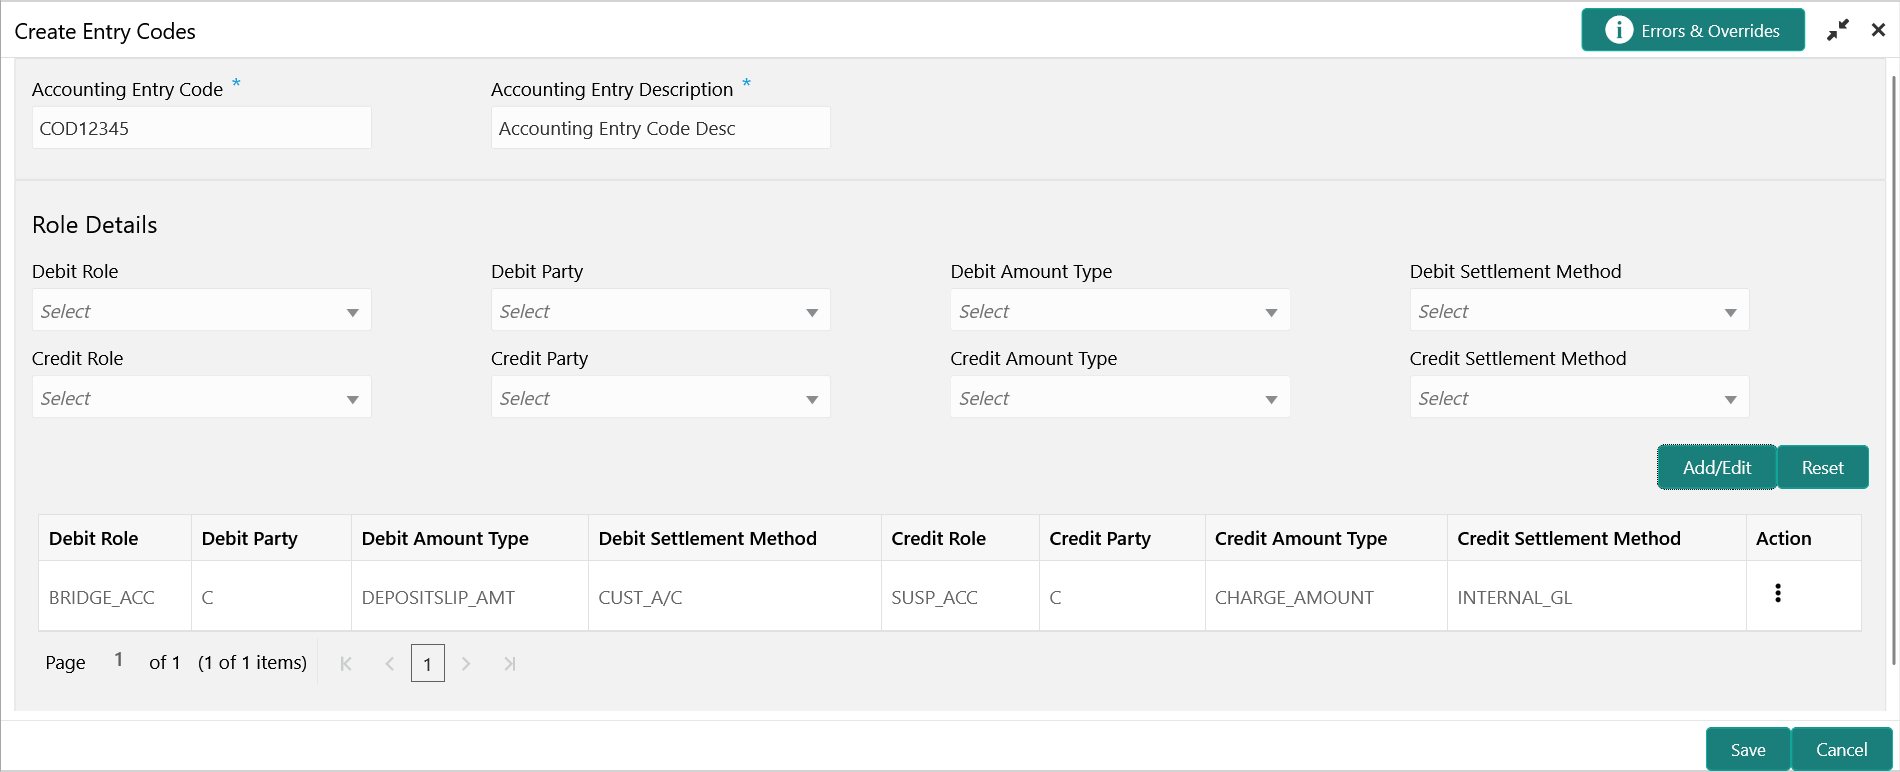
Task: Expand the Debit Amount Type dropdown
Action: [x=1119, y=311]
